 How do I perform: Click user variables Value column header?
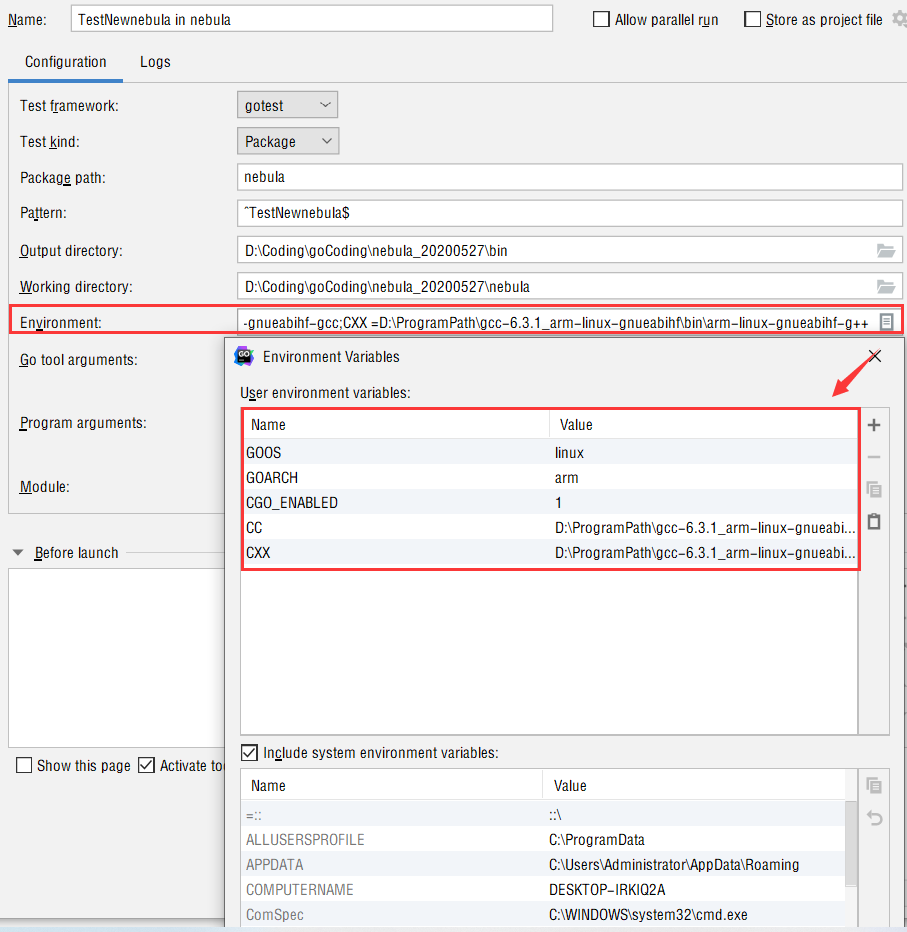pos(703,424)
